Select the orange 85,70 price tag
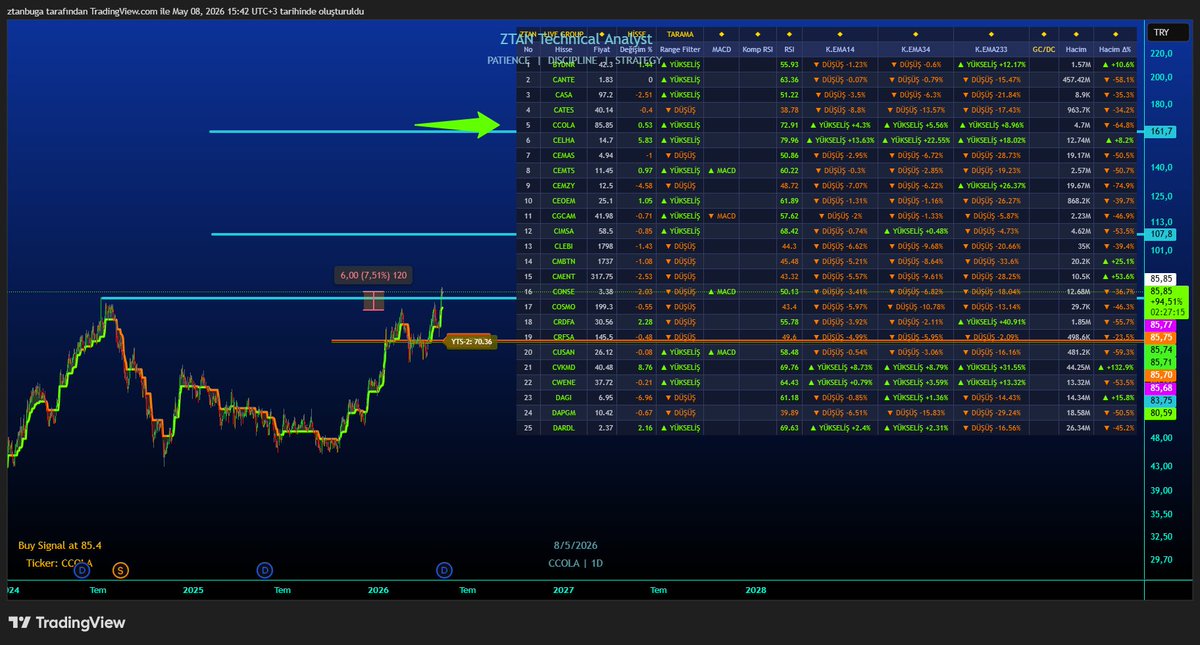The width and height of the screenshot is (1200, 645). [x=1162, y=375]
